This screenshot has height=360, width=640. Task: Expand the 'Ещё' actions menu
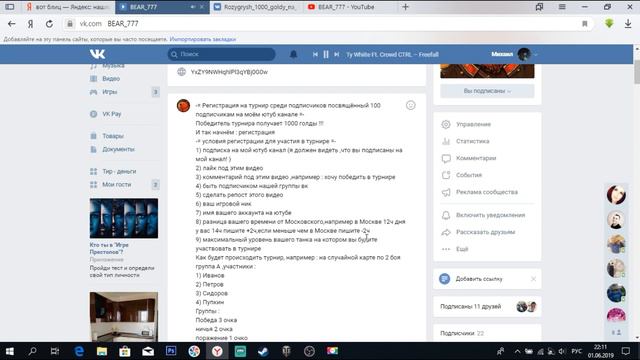(462, 249)
